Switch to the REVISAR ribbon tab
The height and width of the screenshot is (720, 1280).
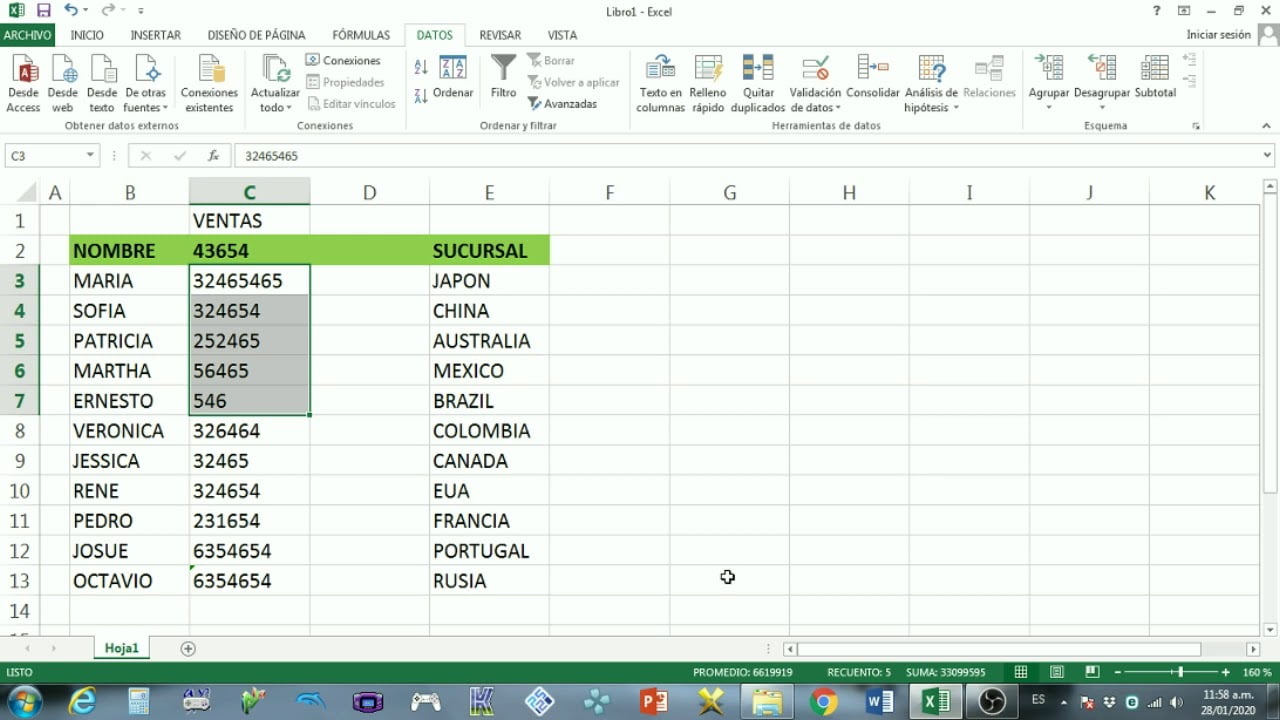click(x=500, y=34)
